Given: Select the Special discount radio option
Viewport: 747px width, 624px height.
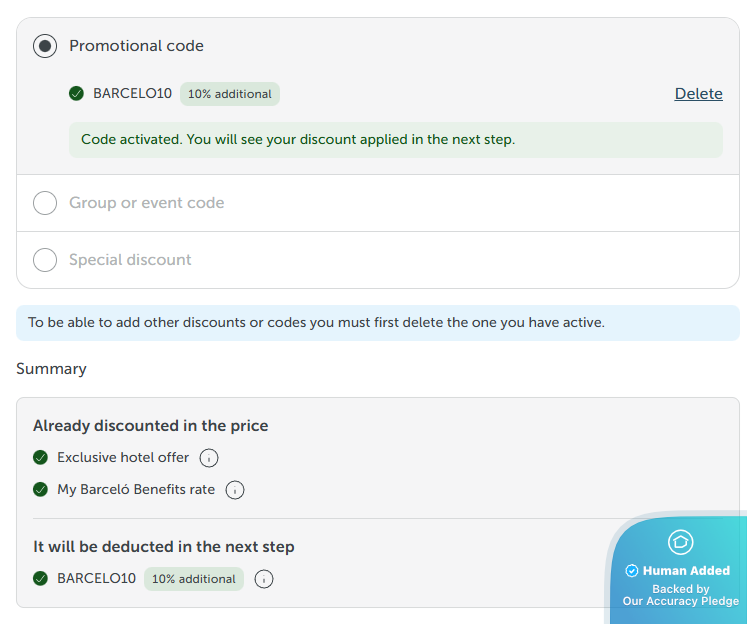Looking at the screenshot, I should pyautogui.click(x=45, y=260).
